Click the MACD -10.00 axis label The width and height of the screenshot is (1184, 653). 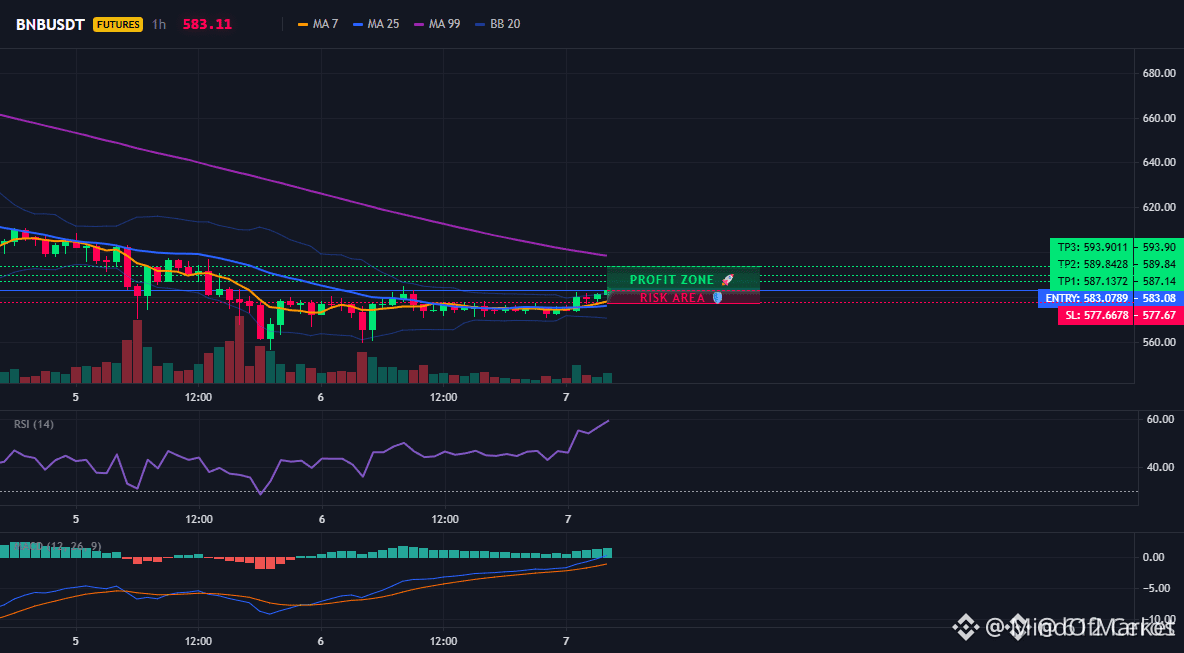point(1158,618)
